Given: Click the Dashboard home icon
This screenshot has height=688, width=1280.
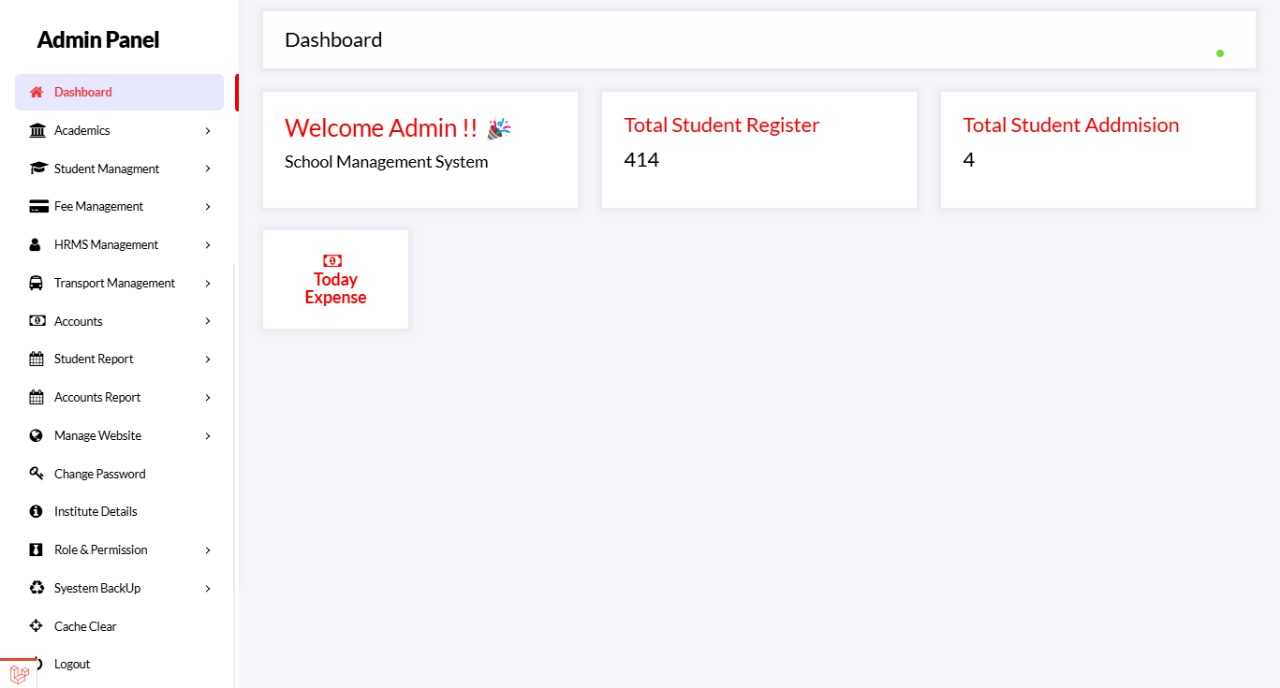Looking at the screenshot, I should pyautogui.click(x=37, y=92).
